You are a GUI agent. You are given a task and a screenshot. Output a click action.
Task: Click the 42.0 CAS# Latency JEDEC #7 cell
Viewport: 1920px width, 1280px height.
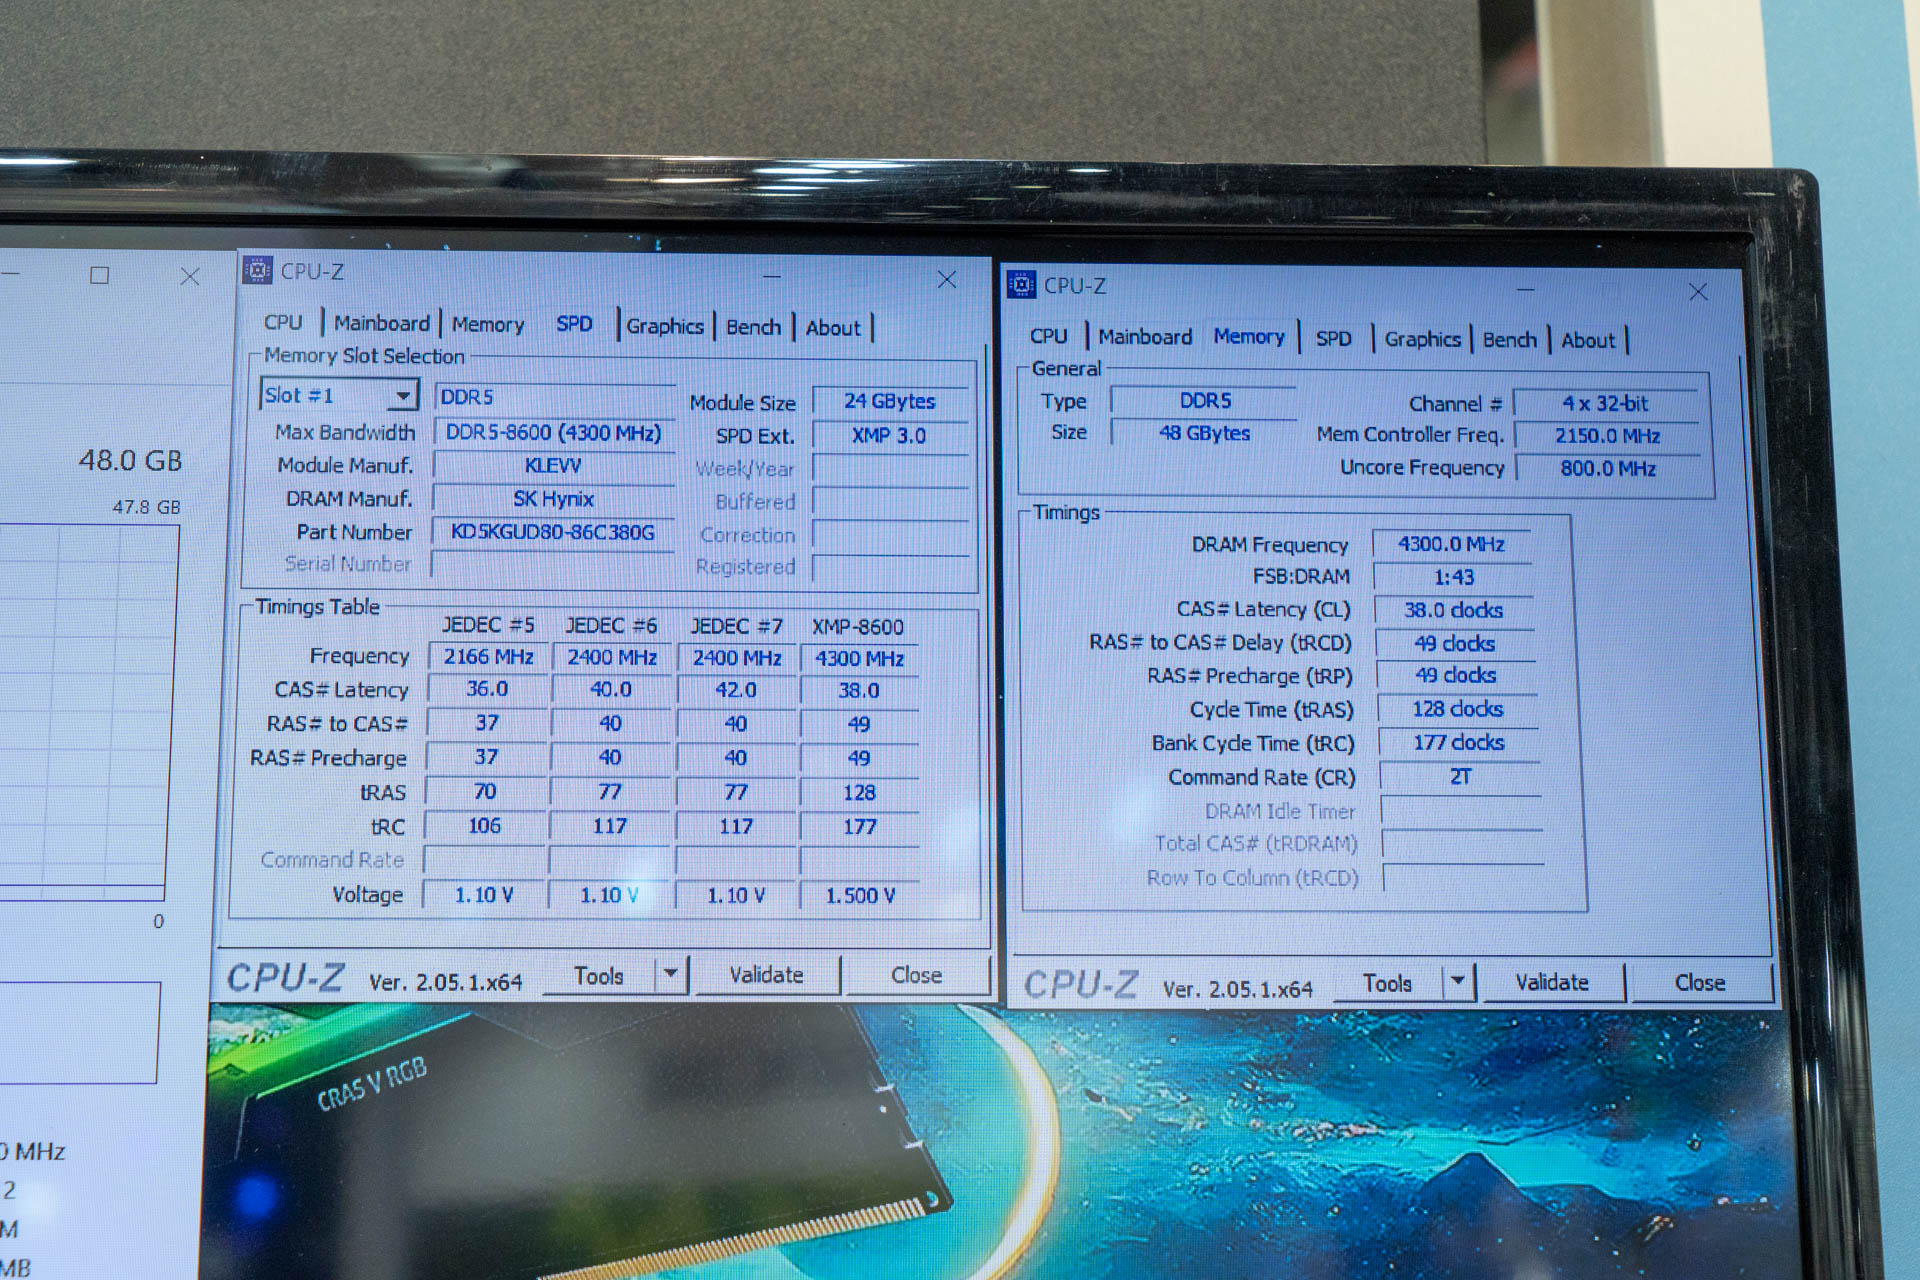coord(736,691)
